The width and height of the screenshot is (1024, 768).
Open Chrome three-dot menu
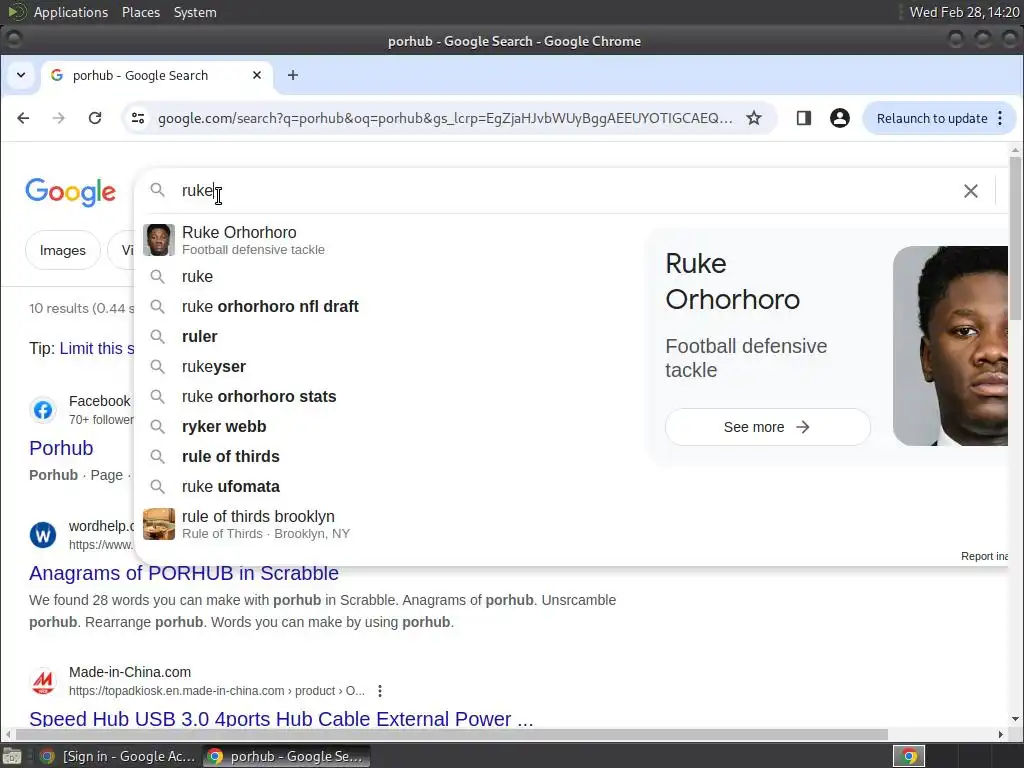(x=1000, y=118)
